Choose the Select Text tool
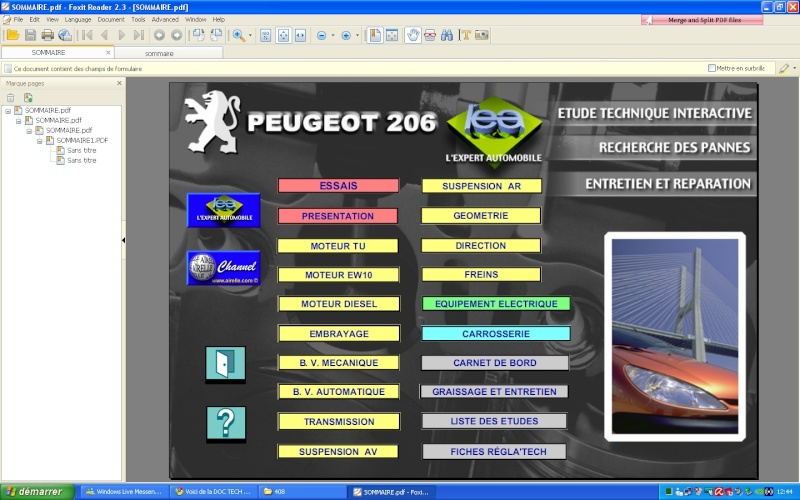 click(x=465, y=35)
